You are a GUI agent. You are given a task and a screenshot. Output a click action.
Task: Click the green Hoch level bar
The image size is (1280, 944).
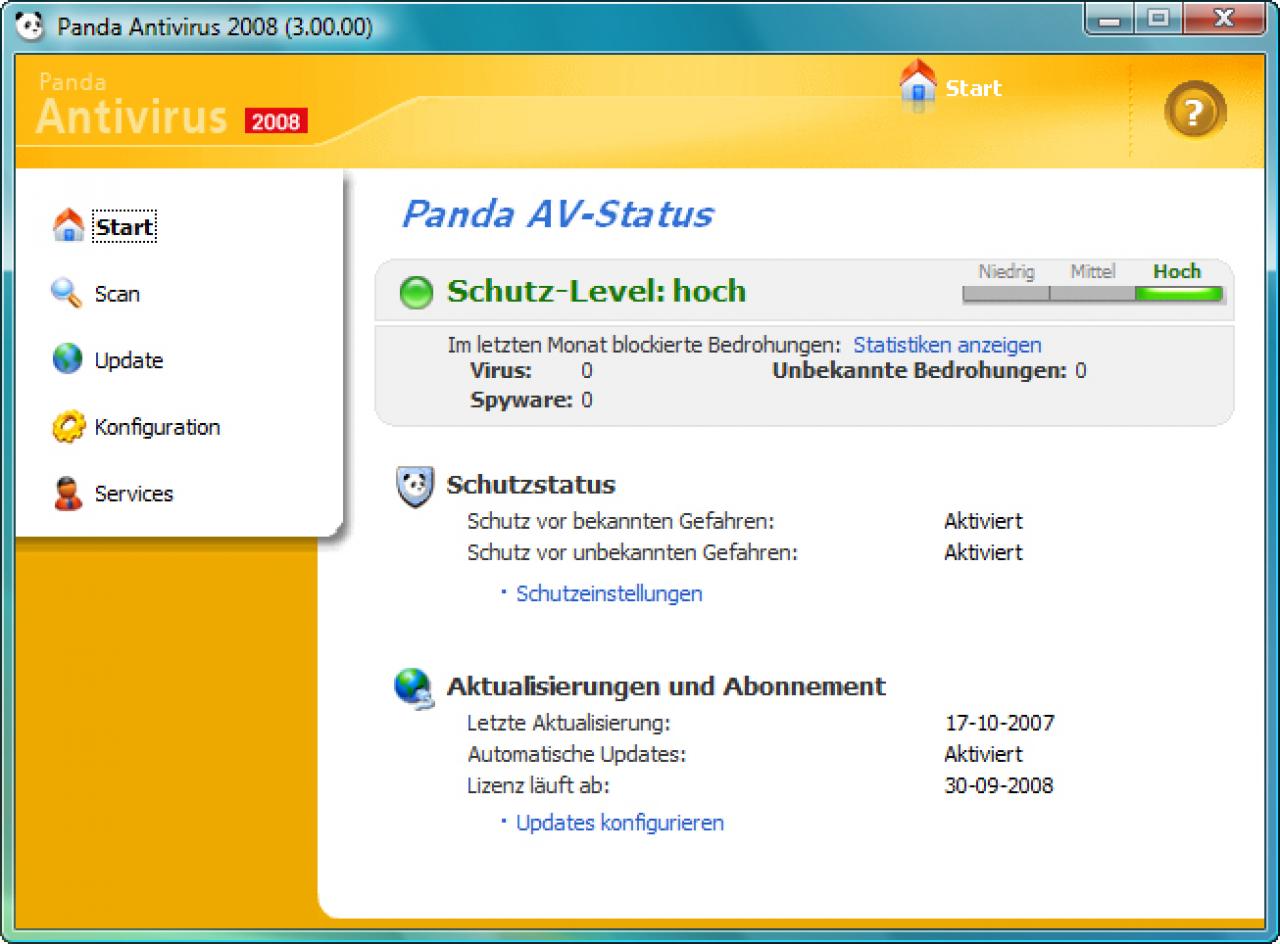[1178, 294]
